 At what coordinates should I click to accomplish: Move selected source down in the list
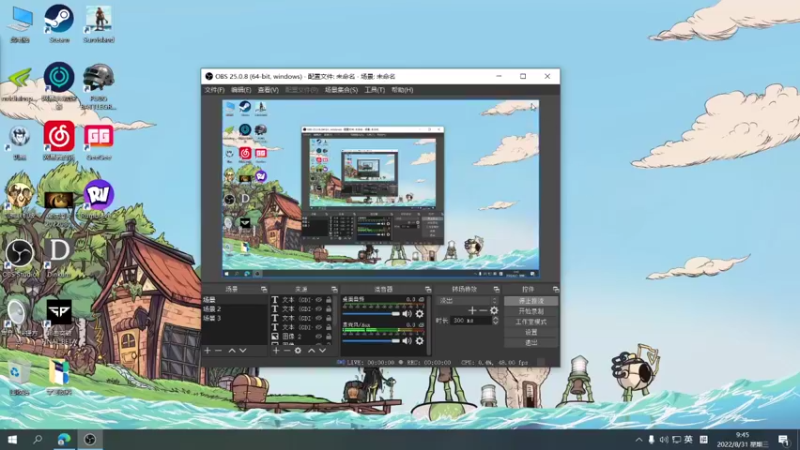click(x=322, y=351)
